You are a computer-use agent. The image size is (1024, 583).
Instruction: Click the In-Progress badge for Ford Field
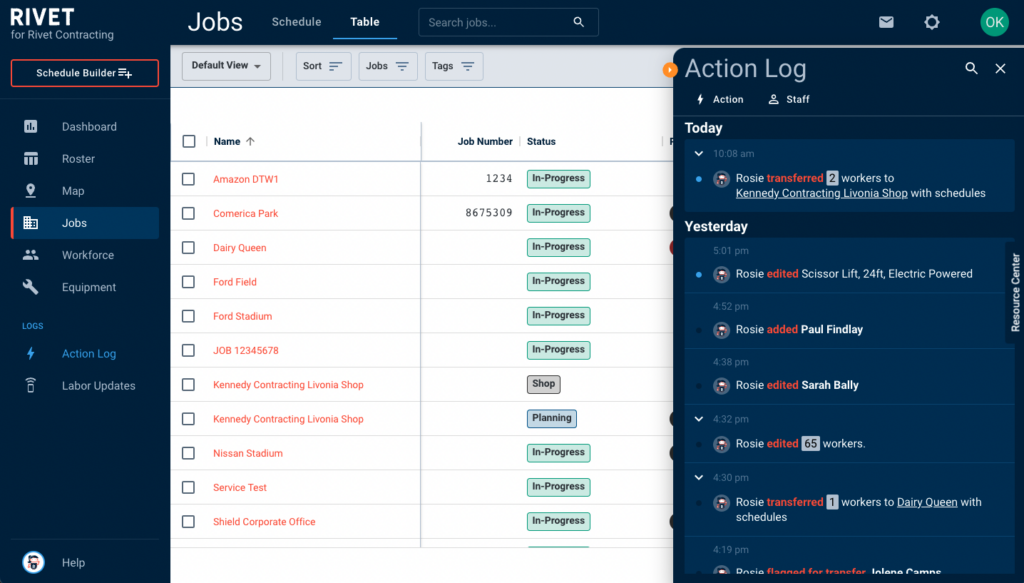pyautogui.click(x=558, y=281)
